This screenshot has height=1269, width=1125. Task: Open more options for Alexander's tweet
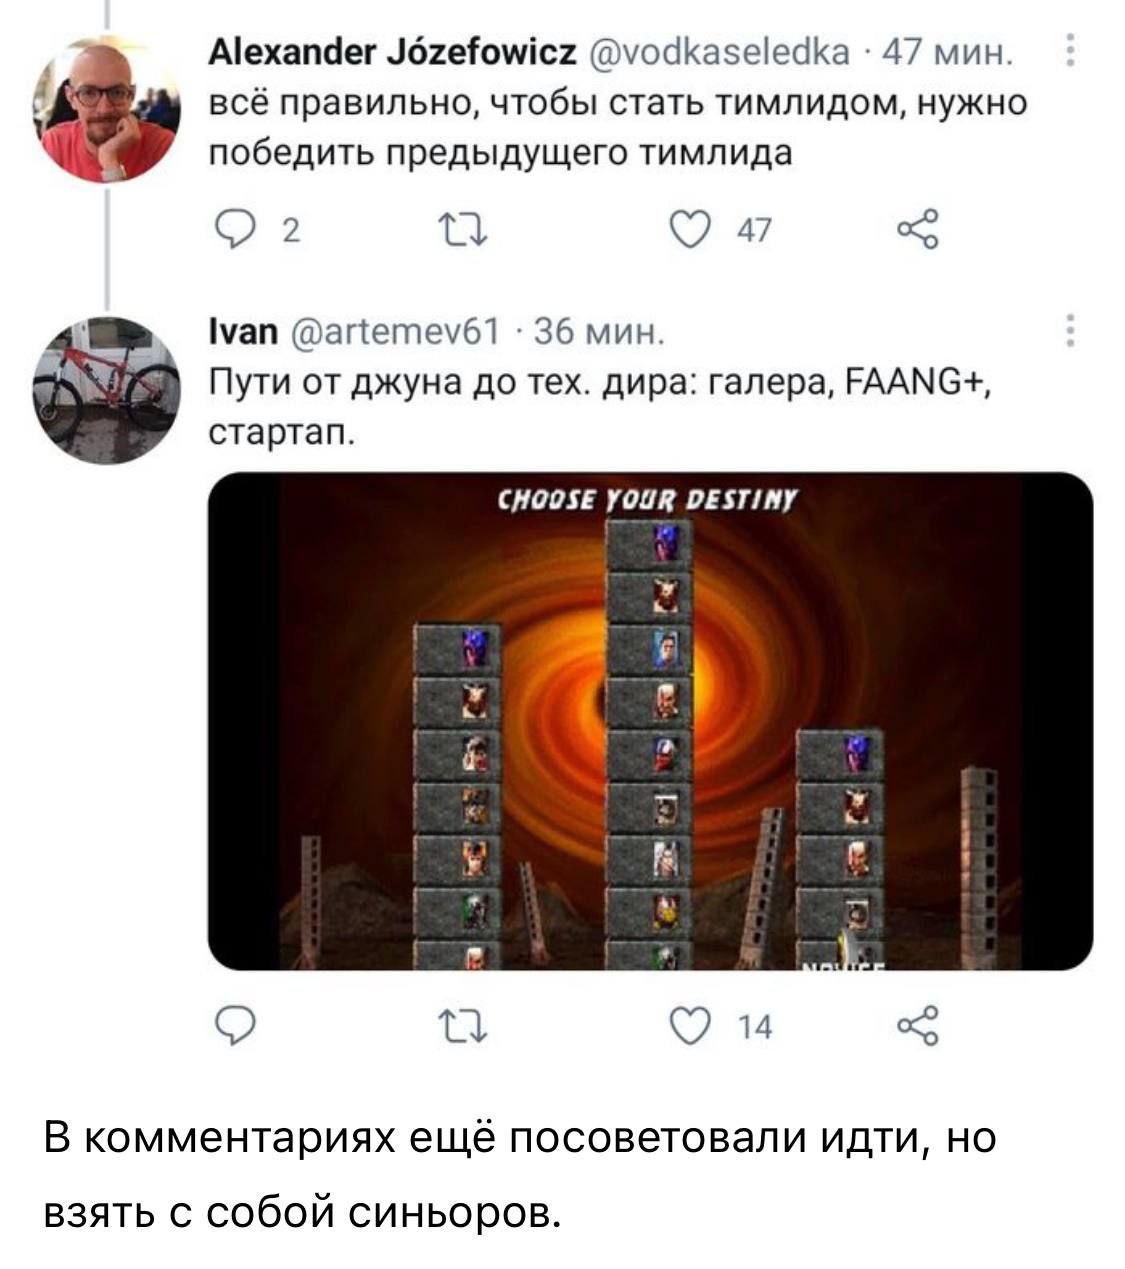pos(1070,50)
